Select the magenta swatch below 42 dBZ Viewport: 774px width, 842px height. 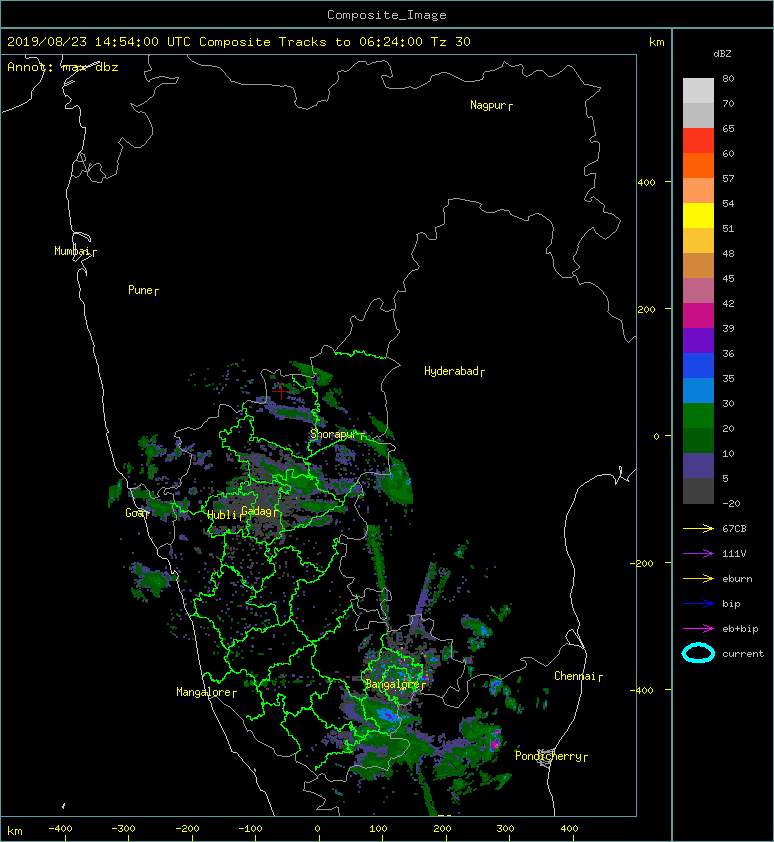pyautogui.click(x=698, y=315)
